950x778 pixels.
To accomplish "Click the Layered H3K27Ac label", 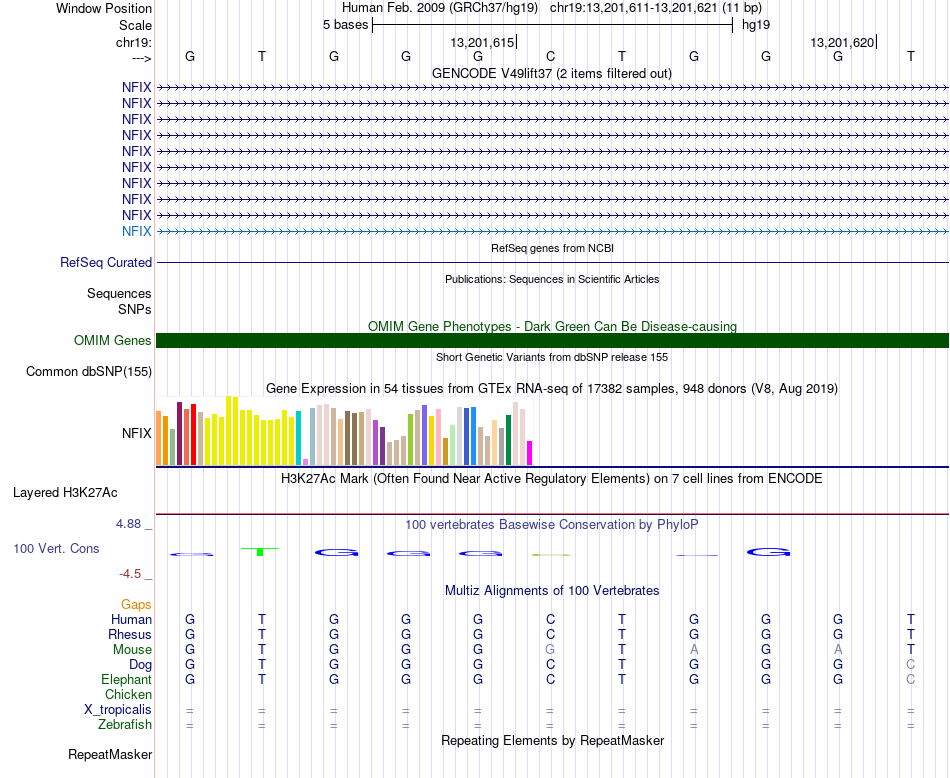I will coord(65,493).
